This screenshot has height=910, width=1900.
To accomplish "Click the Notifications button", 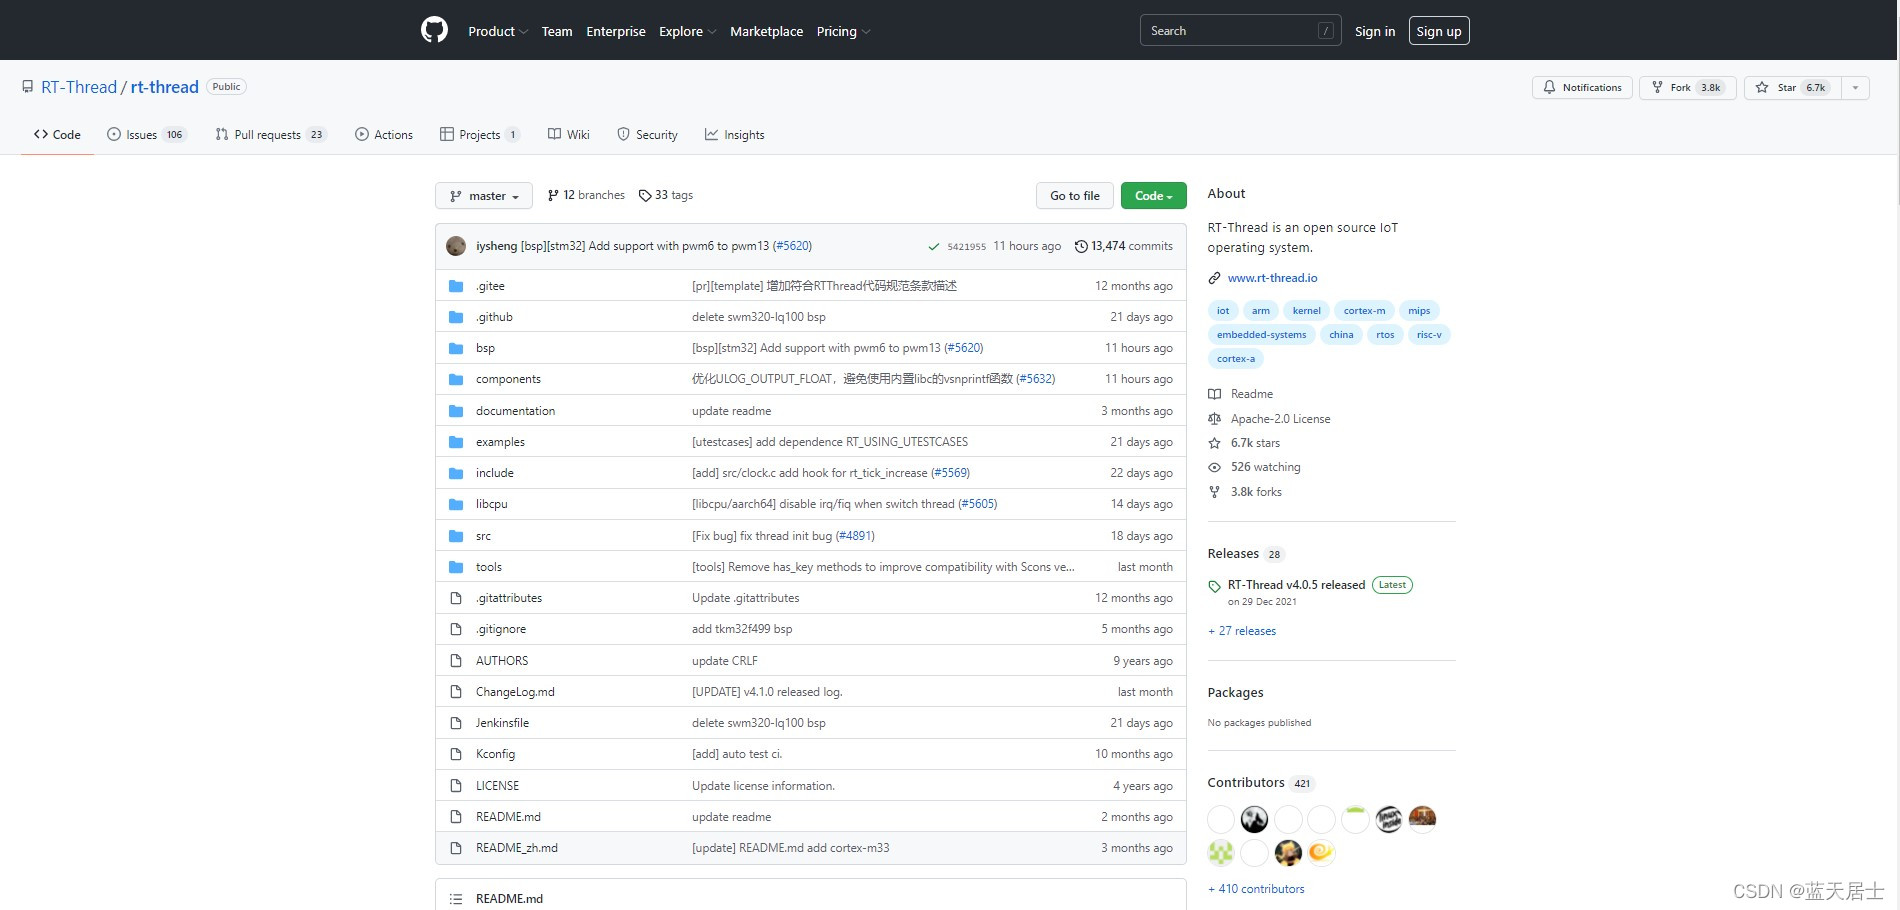I will (x=1582, y=88).
